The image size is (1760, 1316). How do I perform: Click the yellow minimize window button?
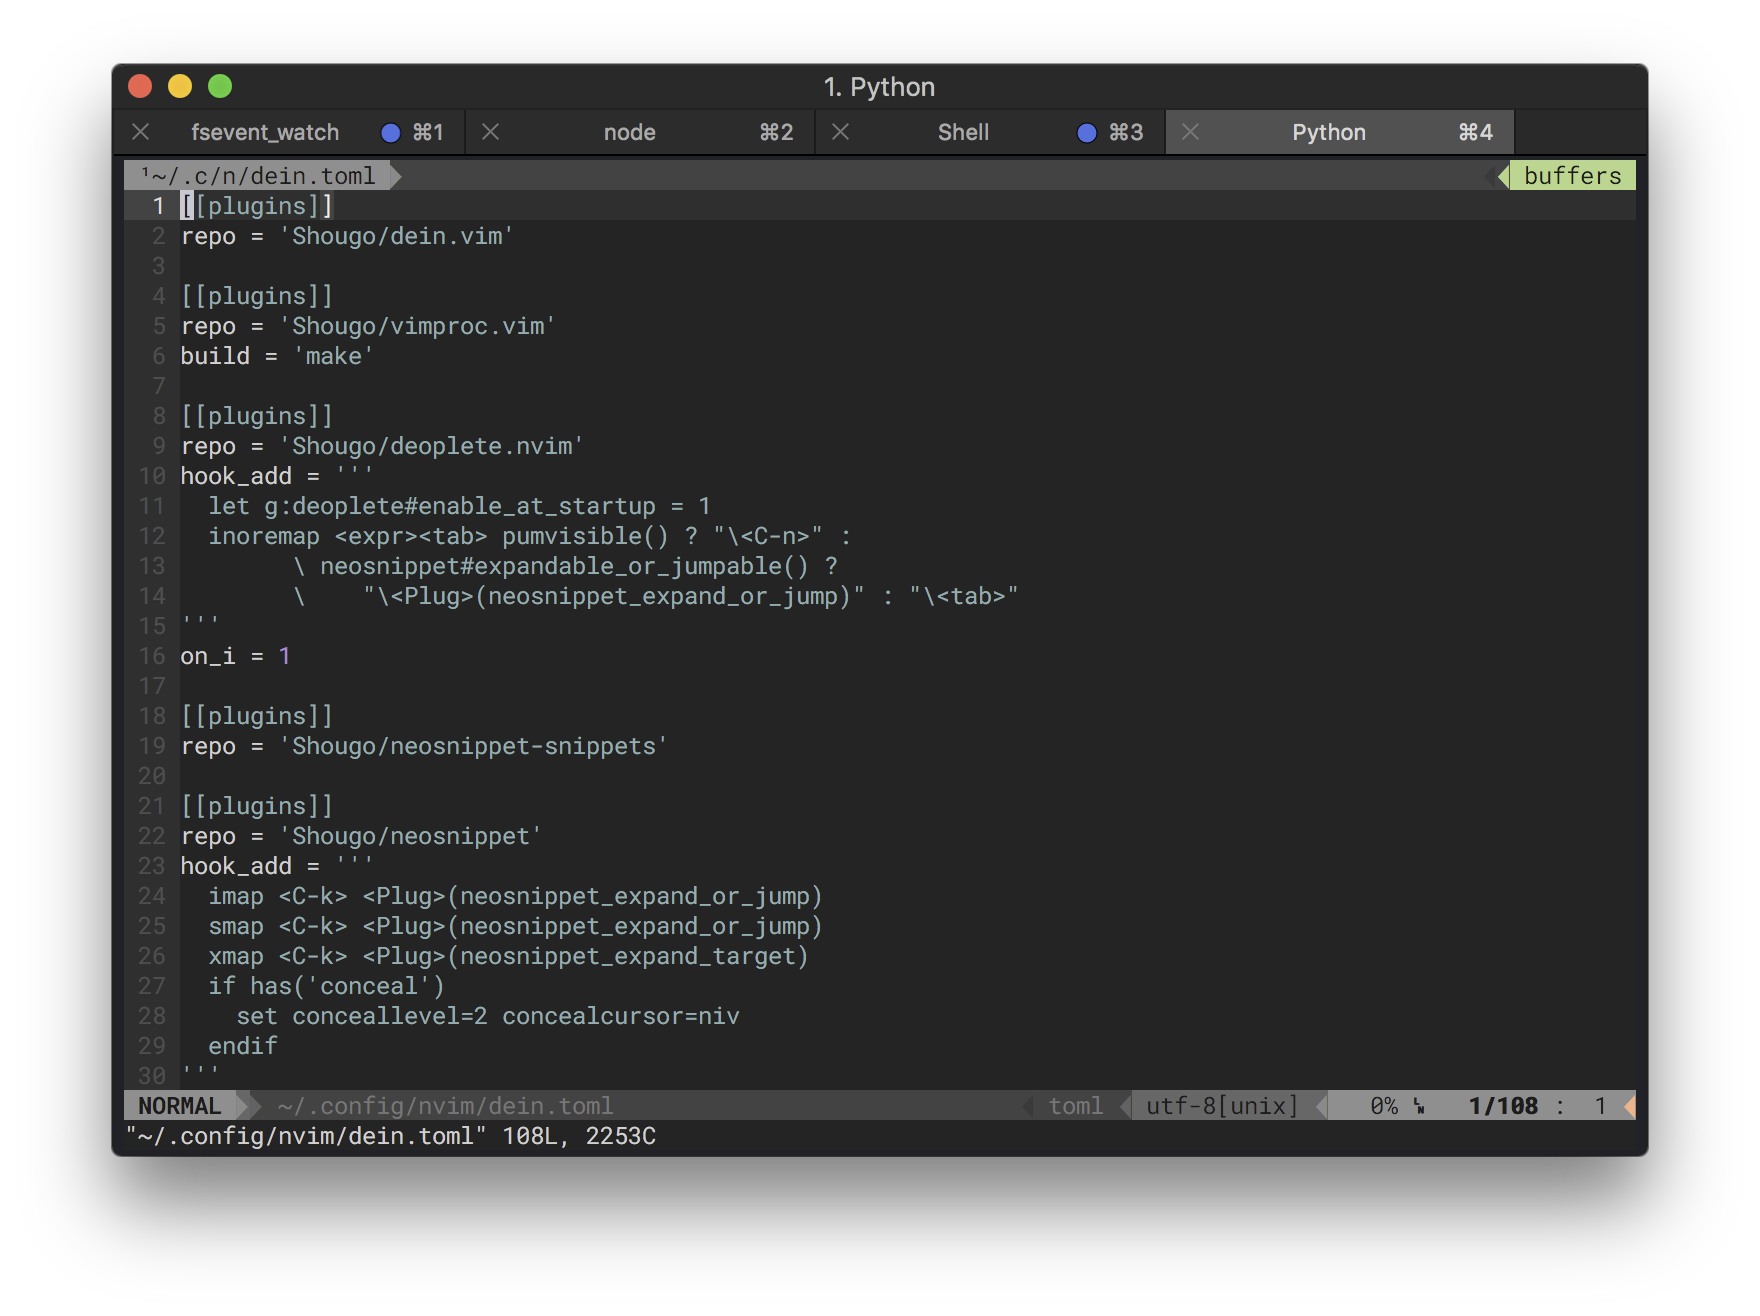[180, 87]
